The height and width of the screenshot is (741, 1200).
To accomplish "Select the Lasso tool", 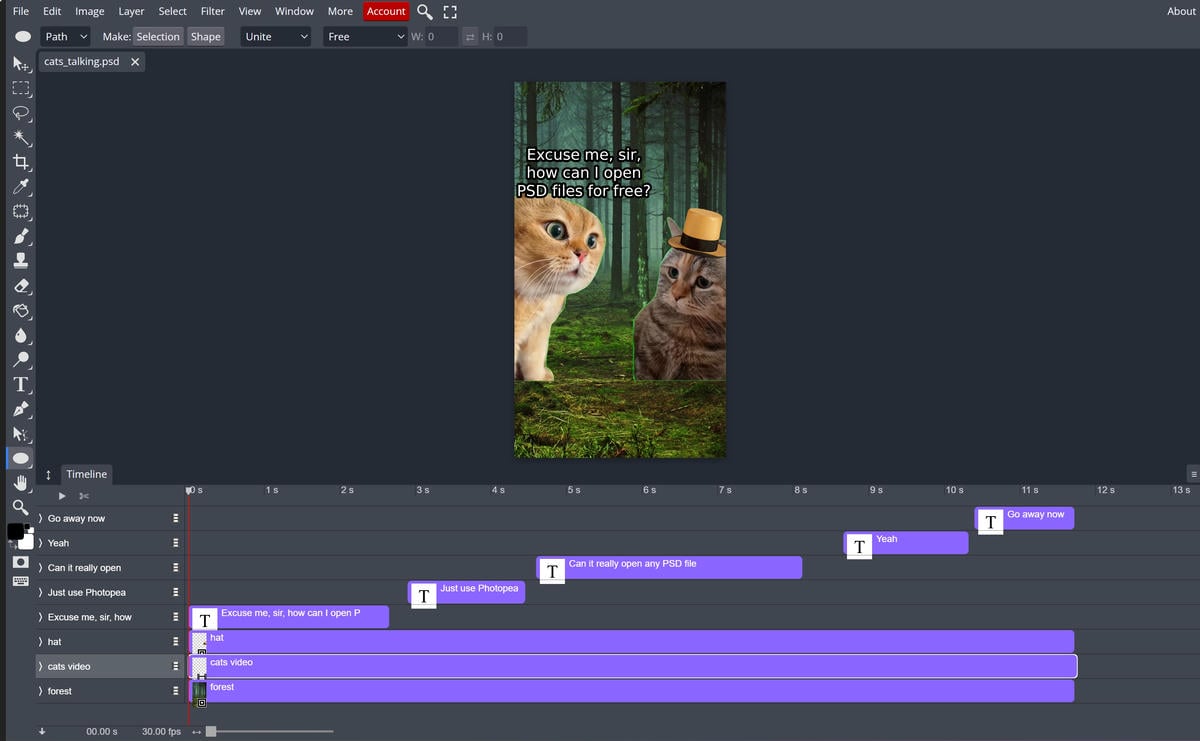I will [20, 113].
